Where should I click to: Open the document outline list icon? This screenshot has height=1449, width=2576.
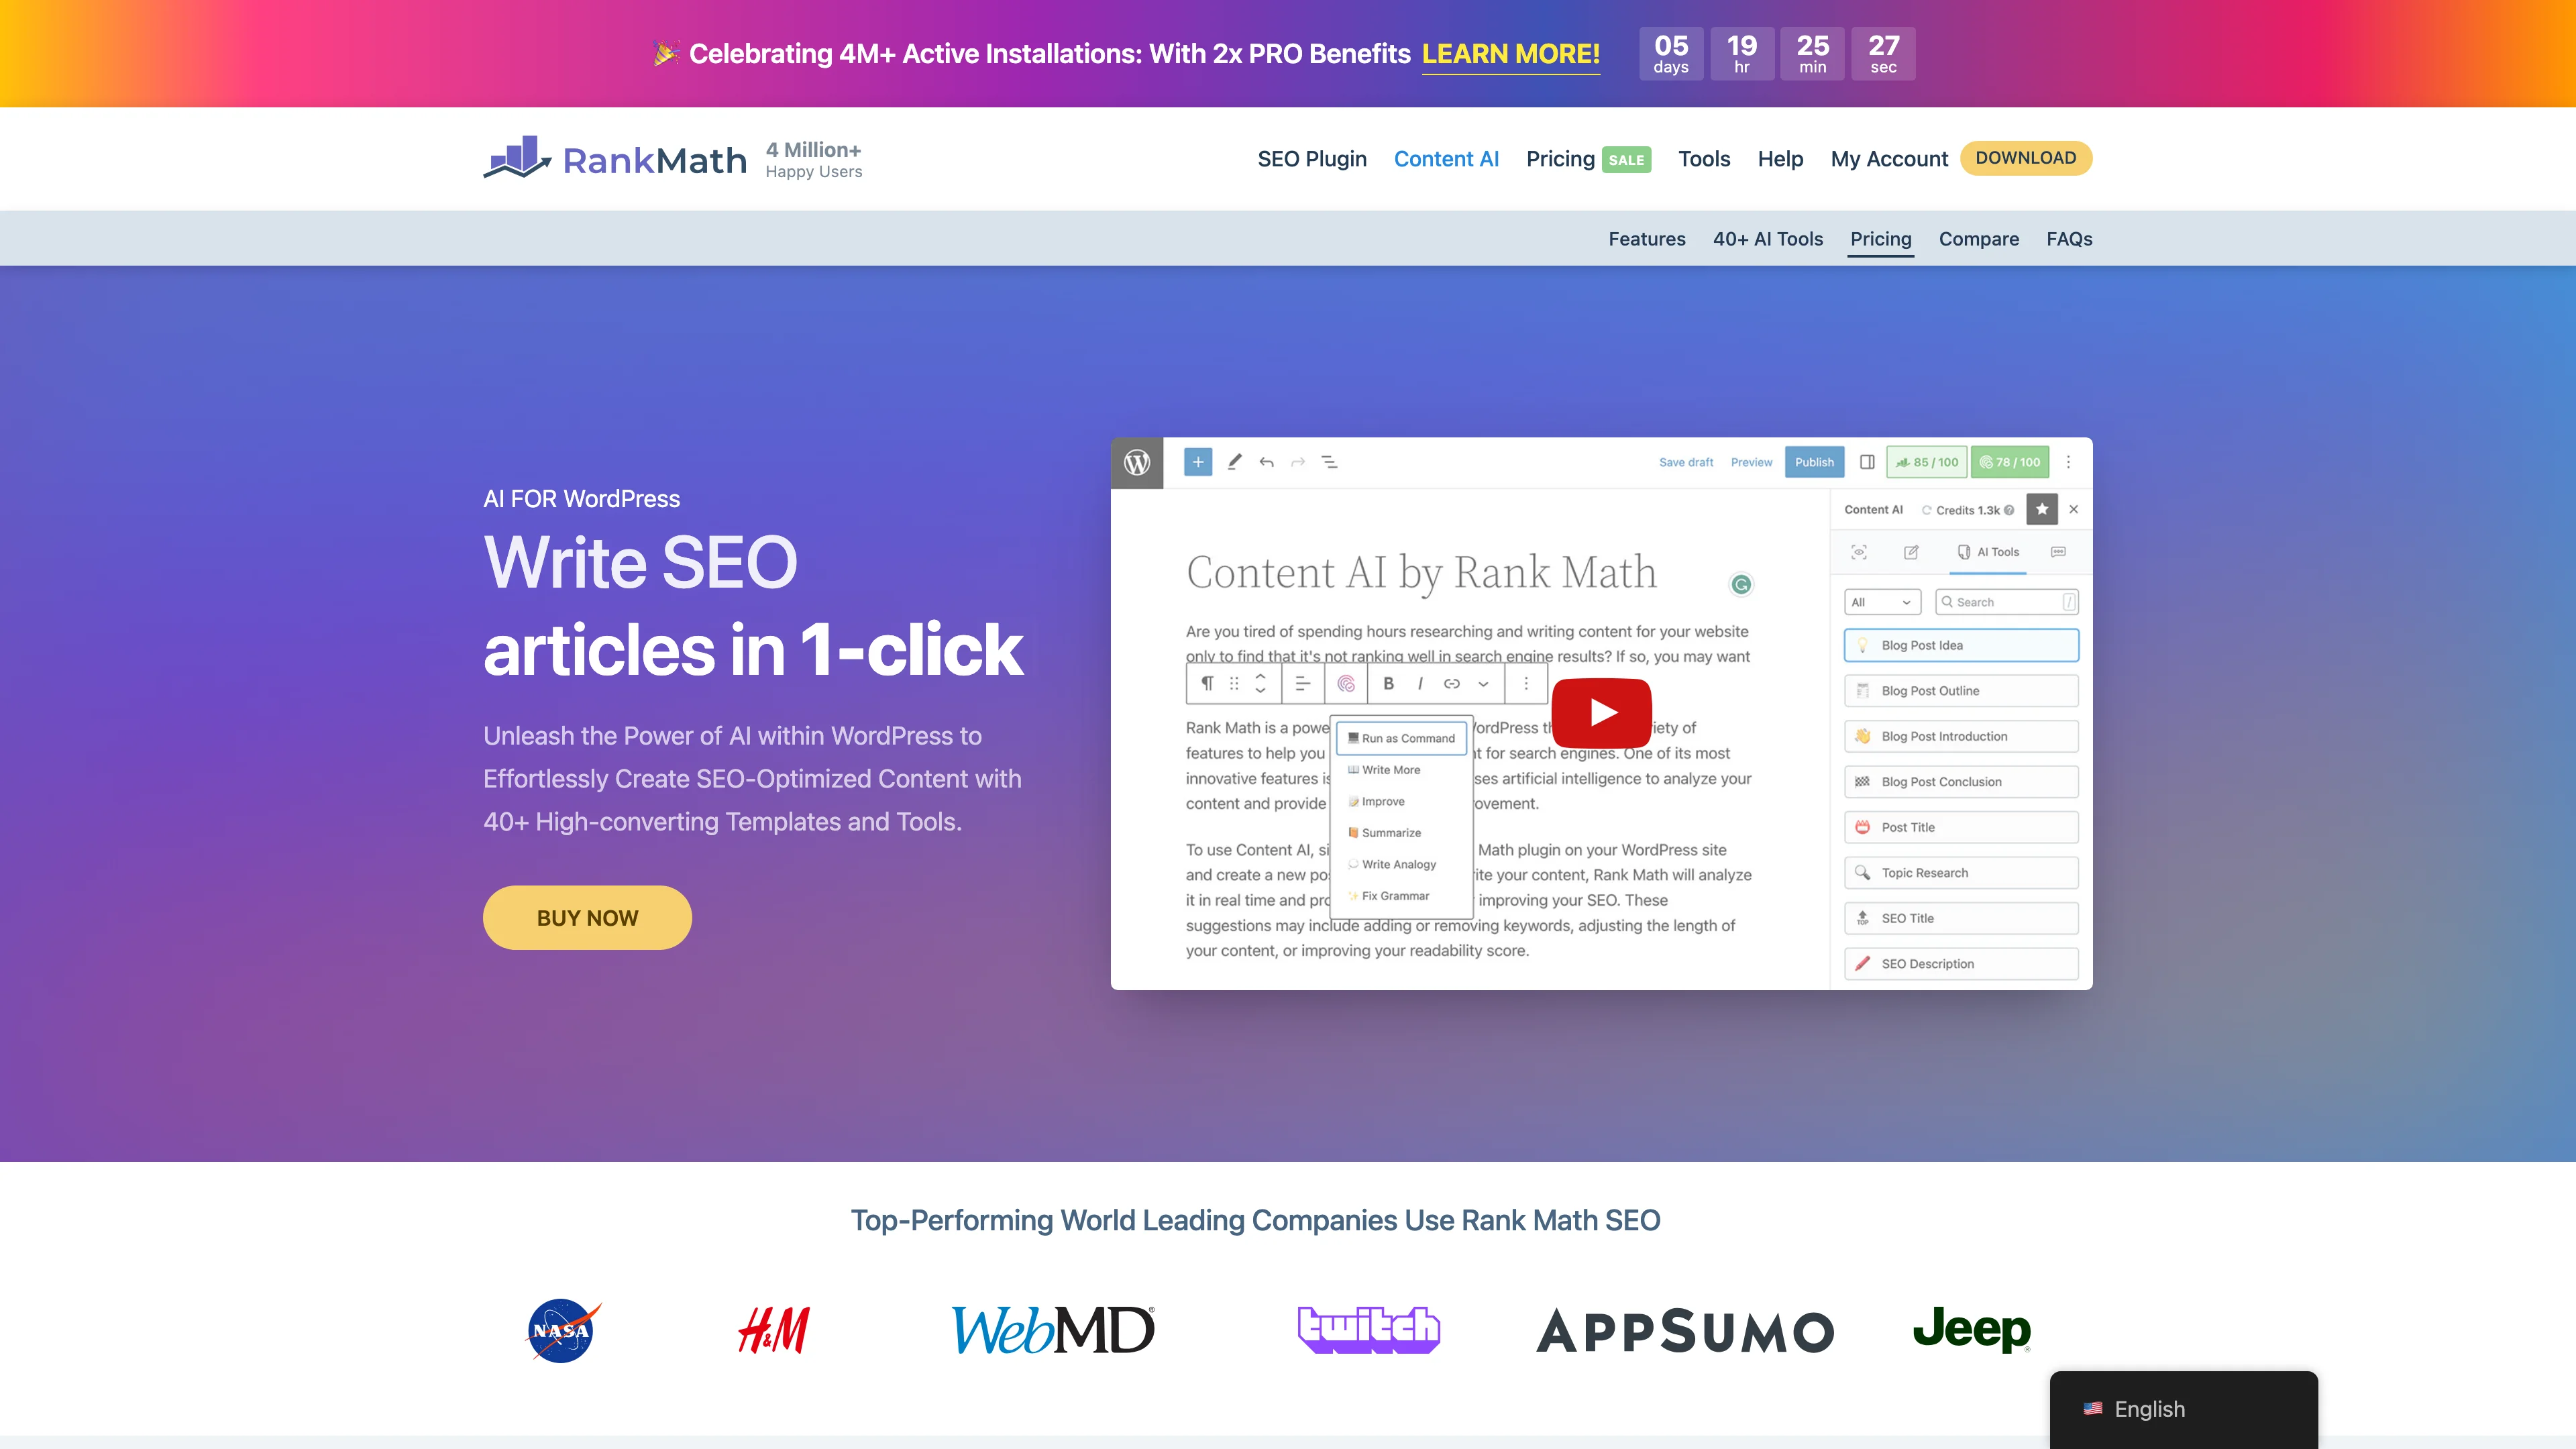coord(1330,462)
